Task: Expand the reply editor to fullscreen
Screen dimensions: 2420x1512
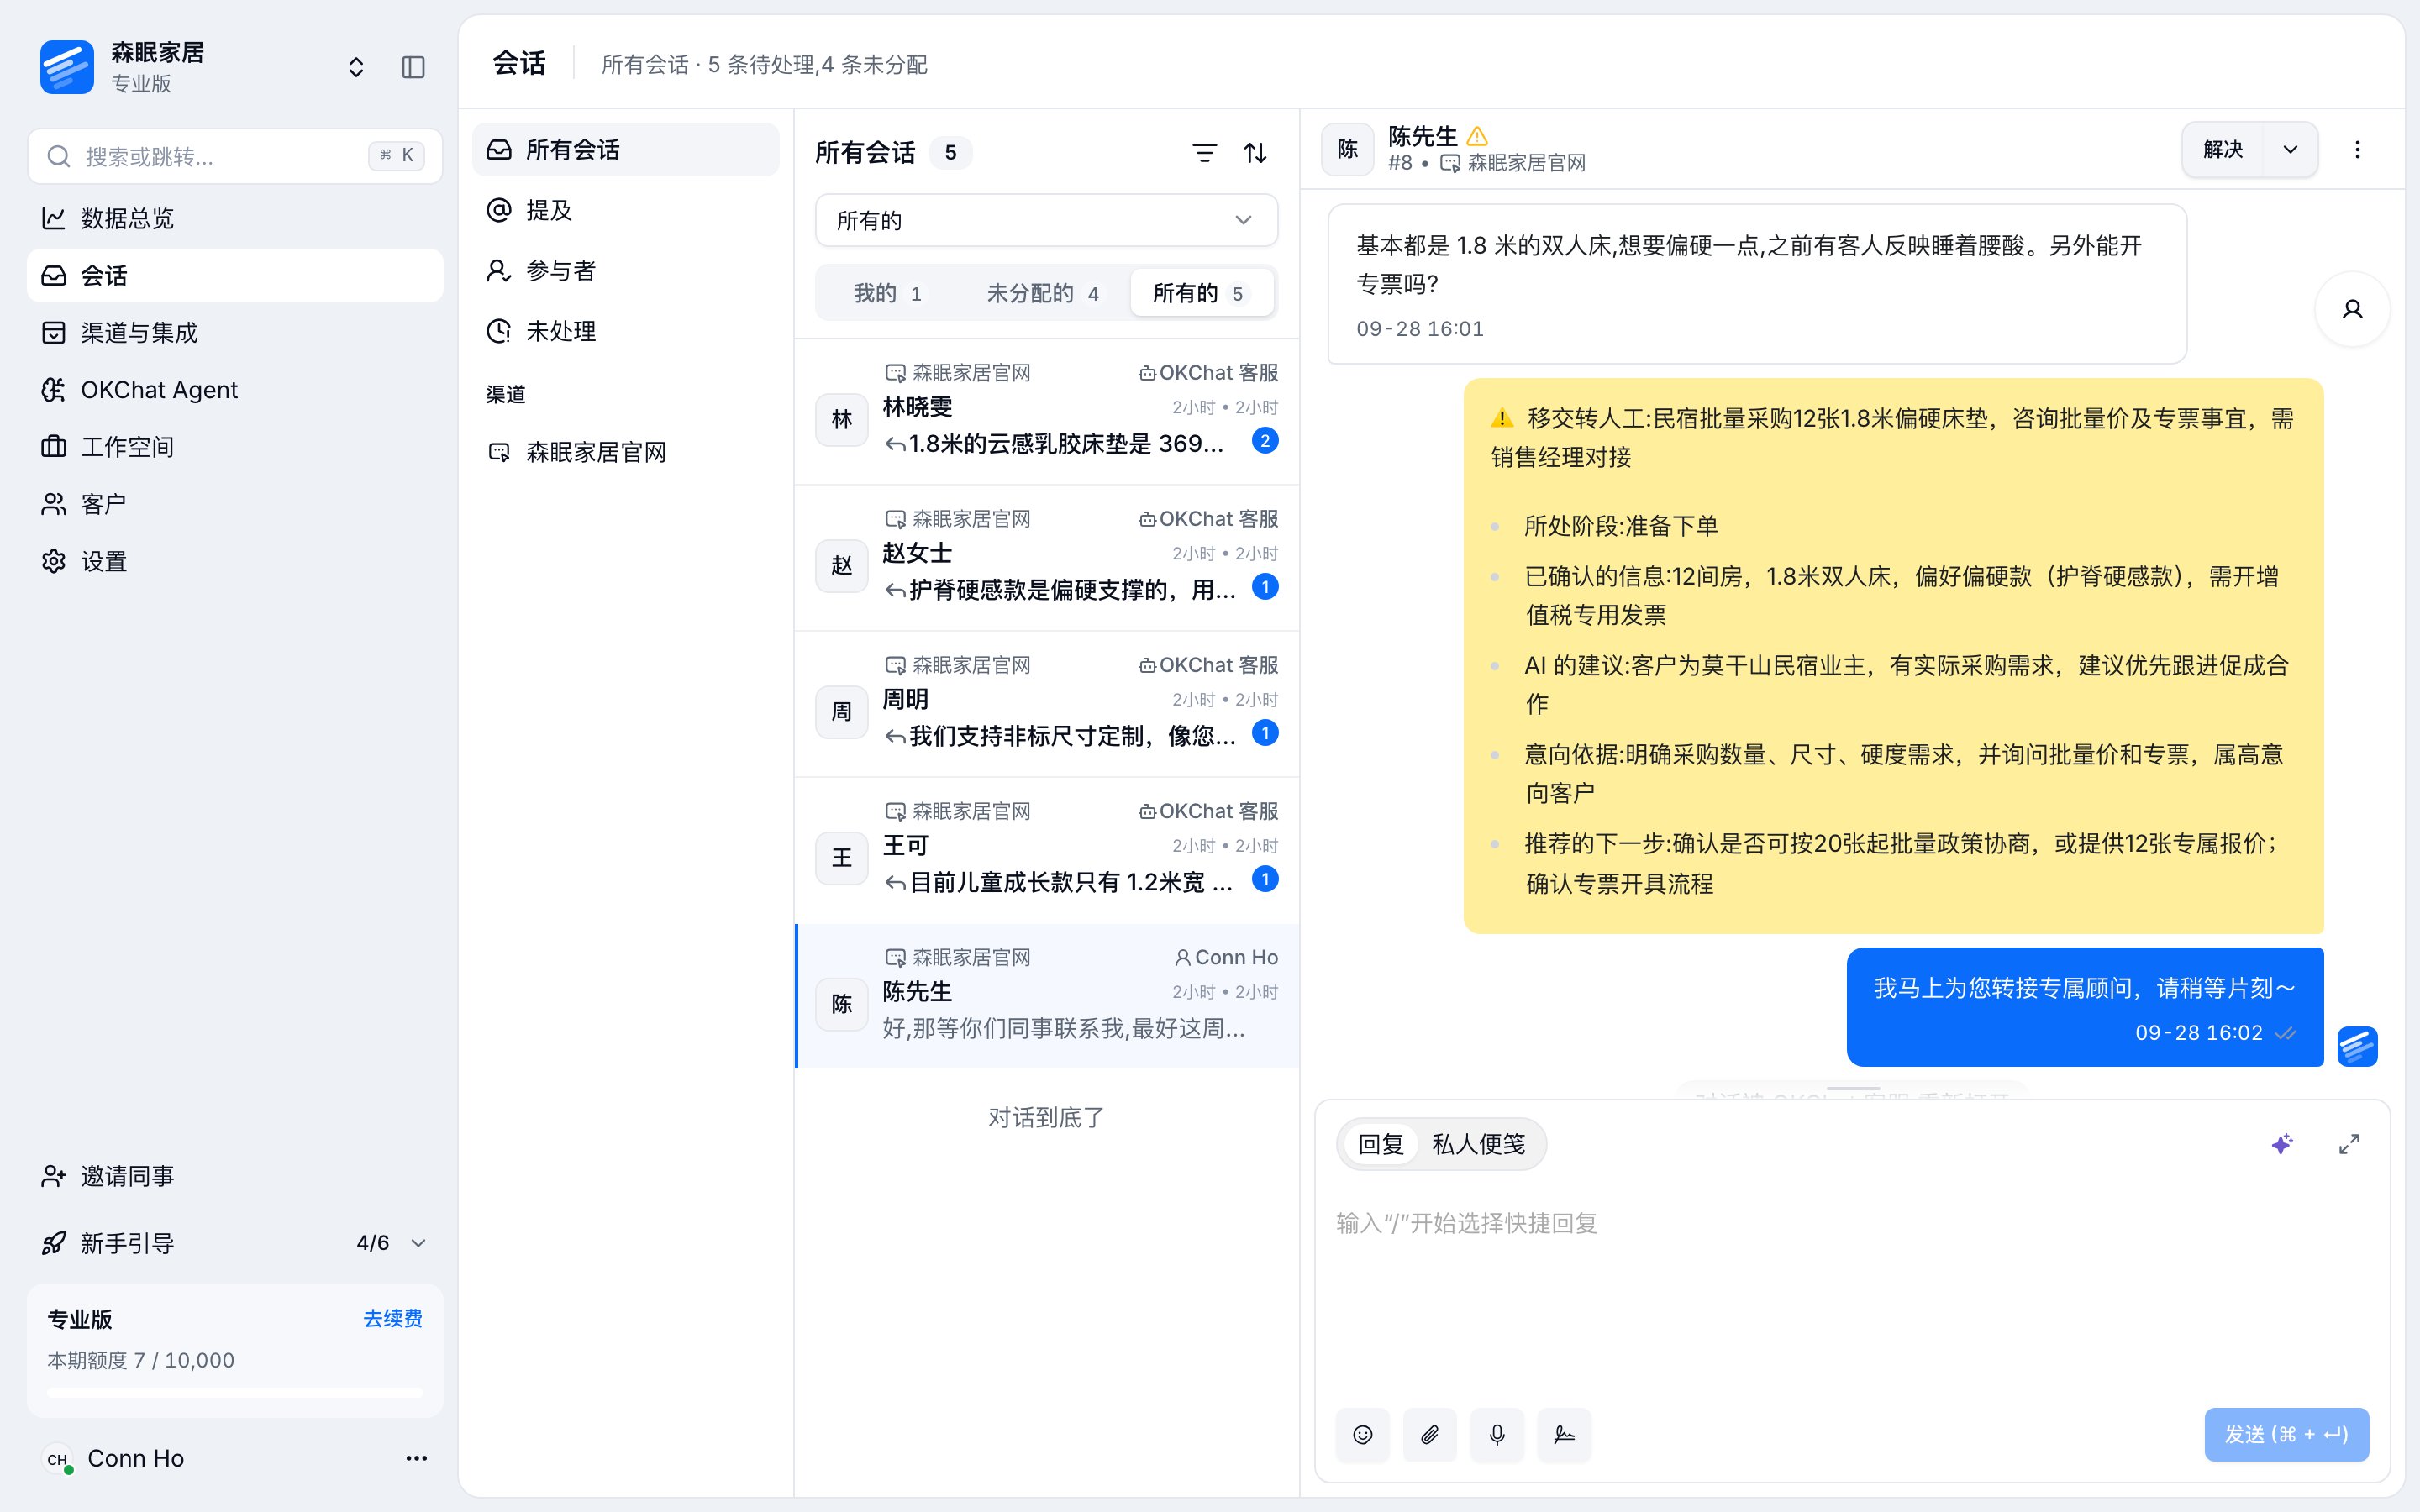Action: (2349, 1144)
